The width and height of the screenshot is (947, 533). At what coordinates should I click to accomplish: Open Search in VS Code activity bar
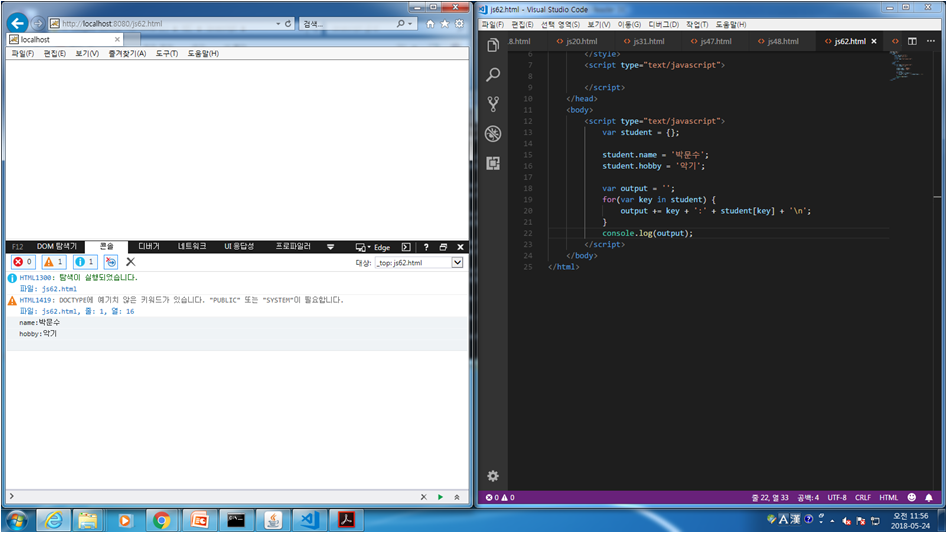493,75
